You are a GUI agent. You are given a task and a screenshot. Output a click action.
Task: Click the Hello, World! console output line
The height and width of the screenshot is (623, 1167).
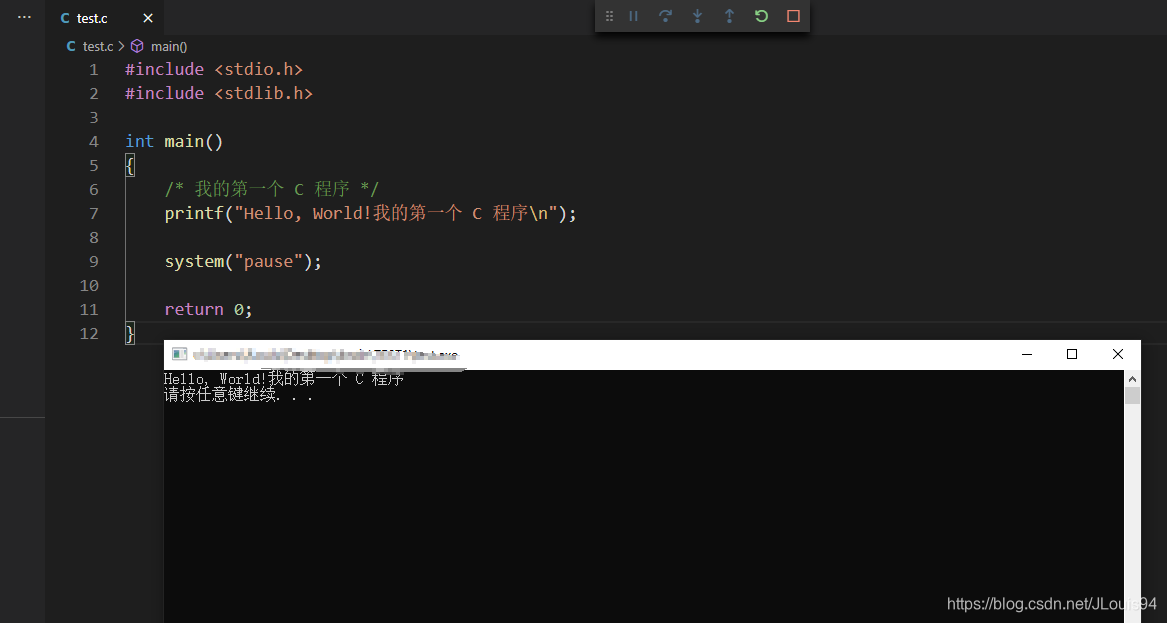point(284,379)
